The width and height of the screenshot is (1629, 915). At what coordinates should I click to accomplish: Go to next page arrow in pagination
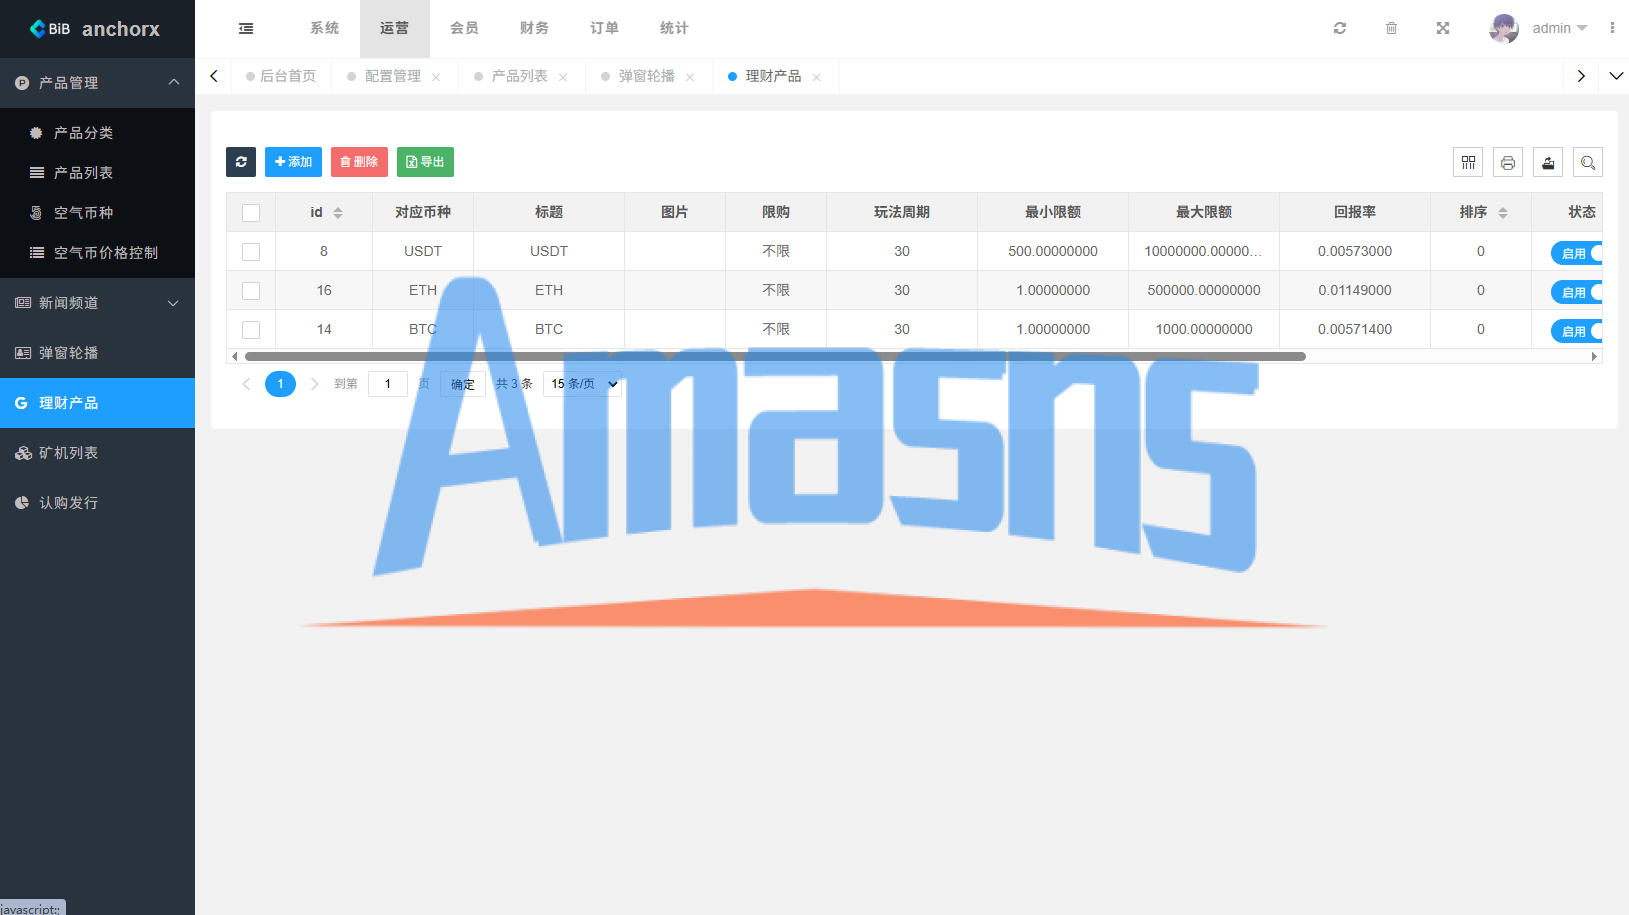pyautogui.click(x=314, y=384)
